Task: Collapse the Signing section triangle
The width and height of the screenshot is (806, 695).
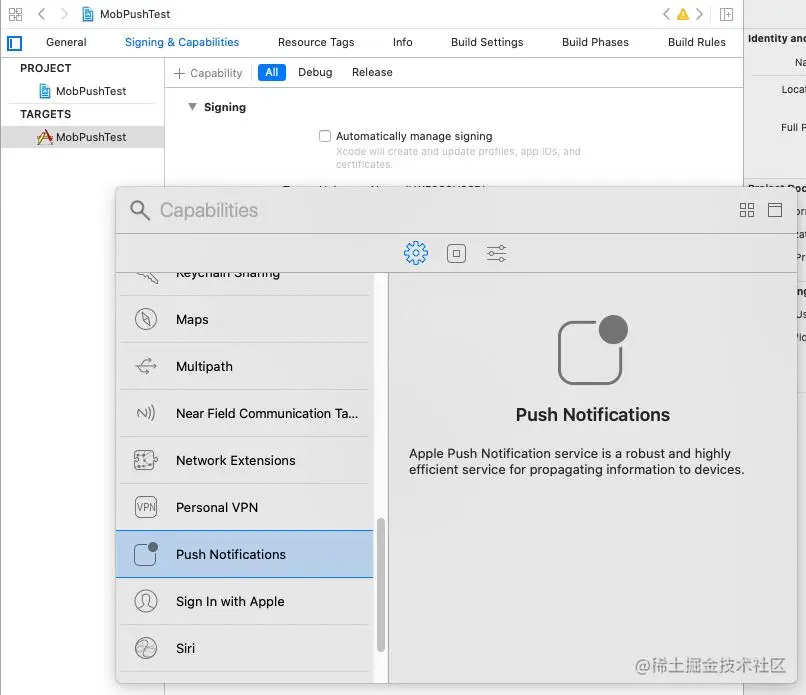Action: tap(192, 107)
